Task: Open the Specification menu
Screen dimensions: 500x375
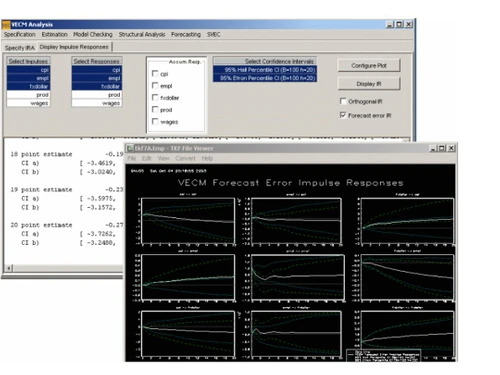Action: click(19, 34)
